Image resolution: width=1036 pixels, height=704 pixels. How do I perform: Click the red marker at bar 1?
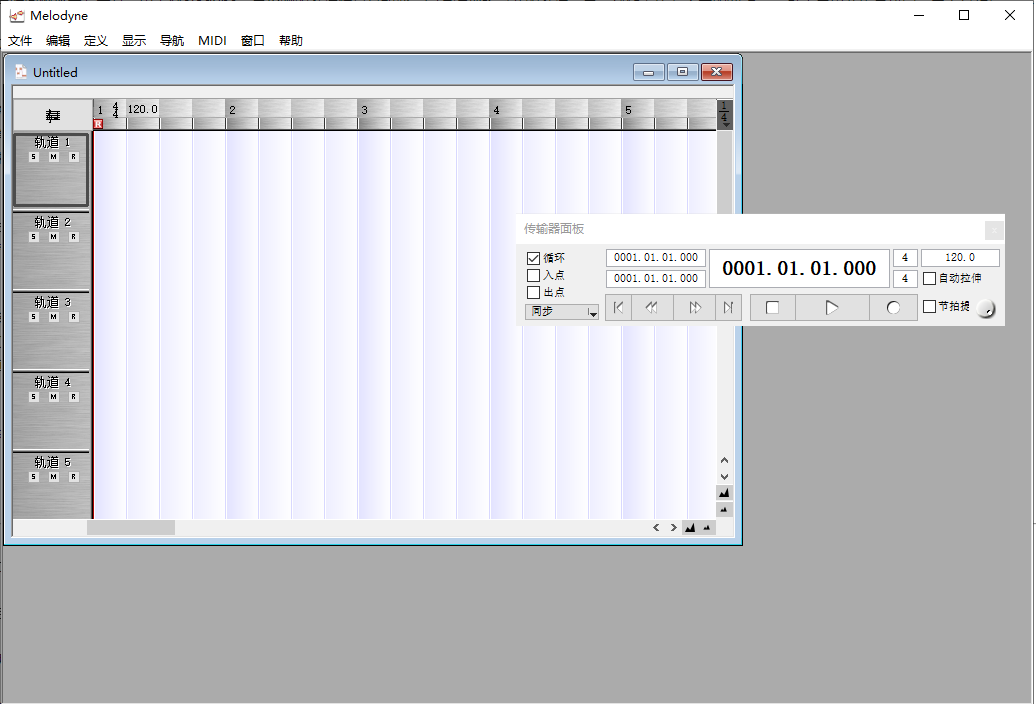pos(98,124)
